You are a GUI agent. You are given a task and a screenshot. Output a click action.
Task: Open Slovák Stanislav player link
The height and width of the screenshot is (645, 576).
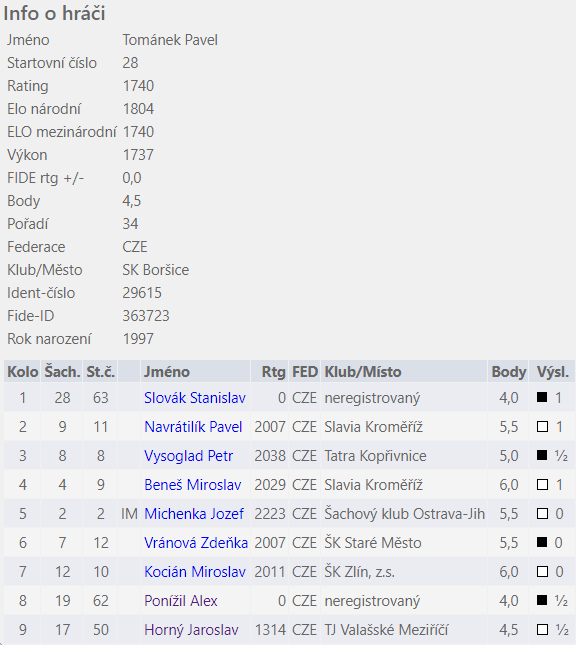195,398
